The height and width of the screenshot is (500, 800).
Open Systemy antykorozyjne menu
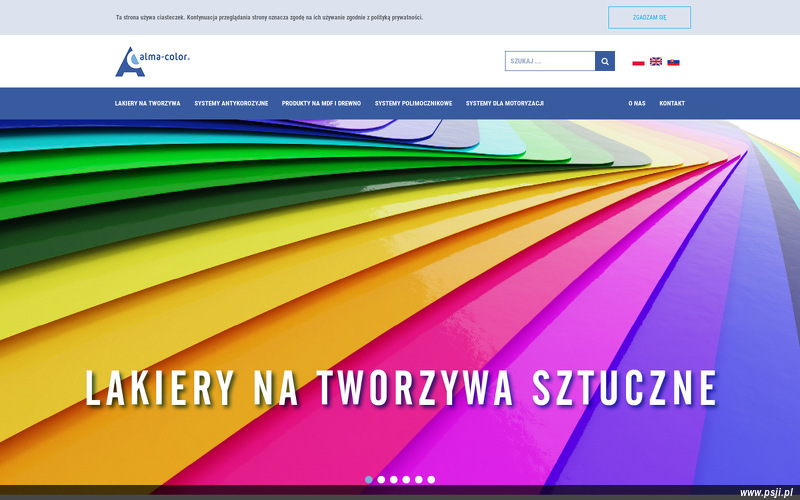click(x=231, y=104)
